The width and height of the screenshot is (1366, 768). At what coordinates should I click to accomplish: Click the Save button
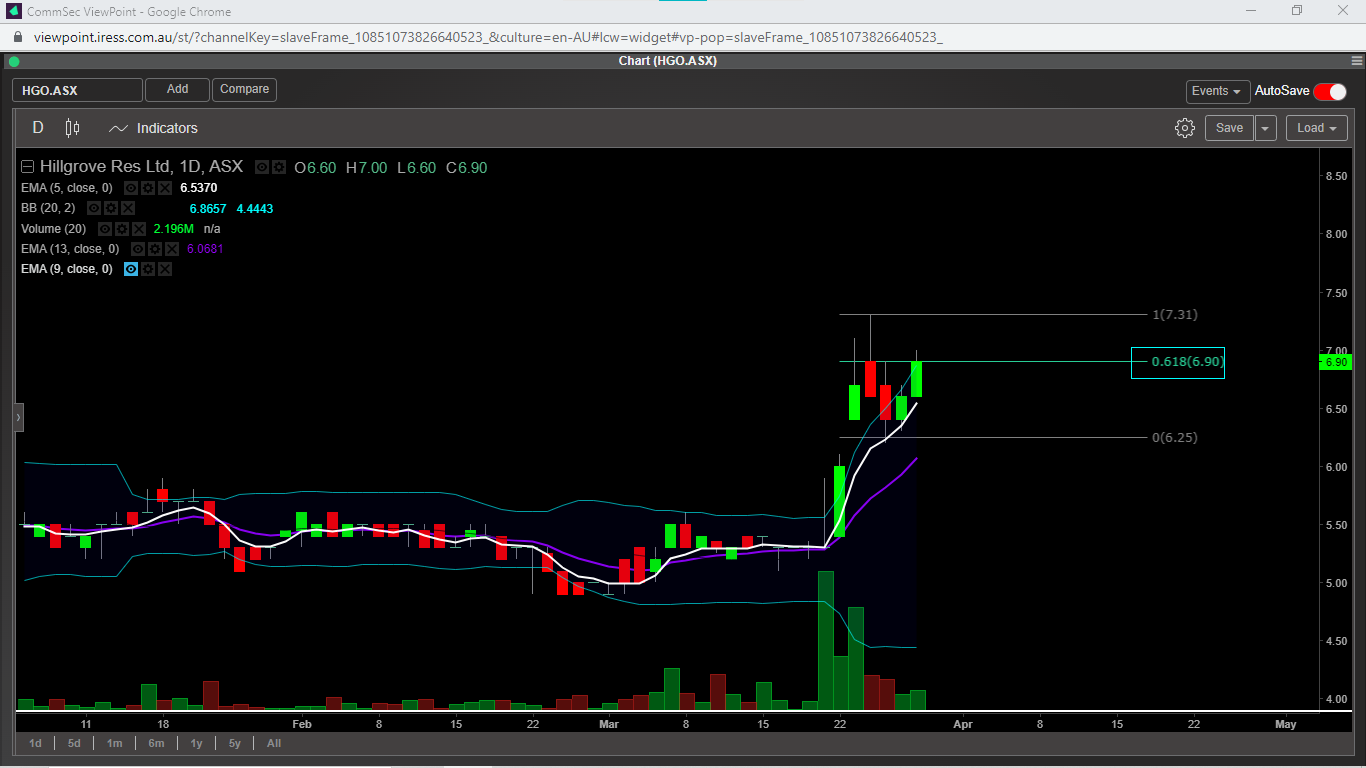(x=1229, y=128)
